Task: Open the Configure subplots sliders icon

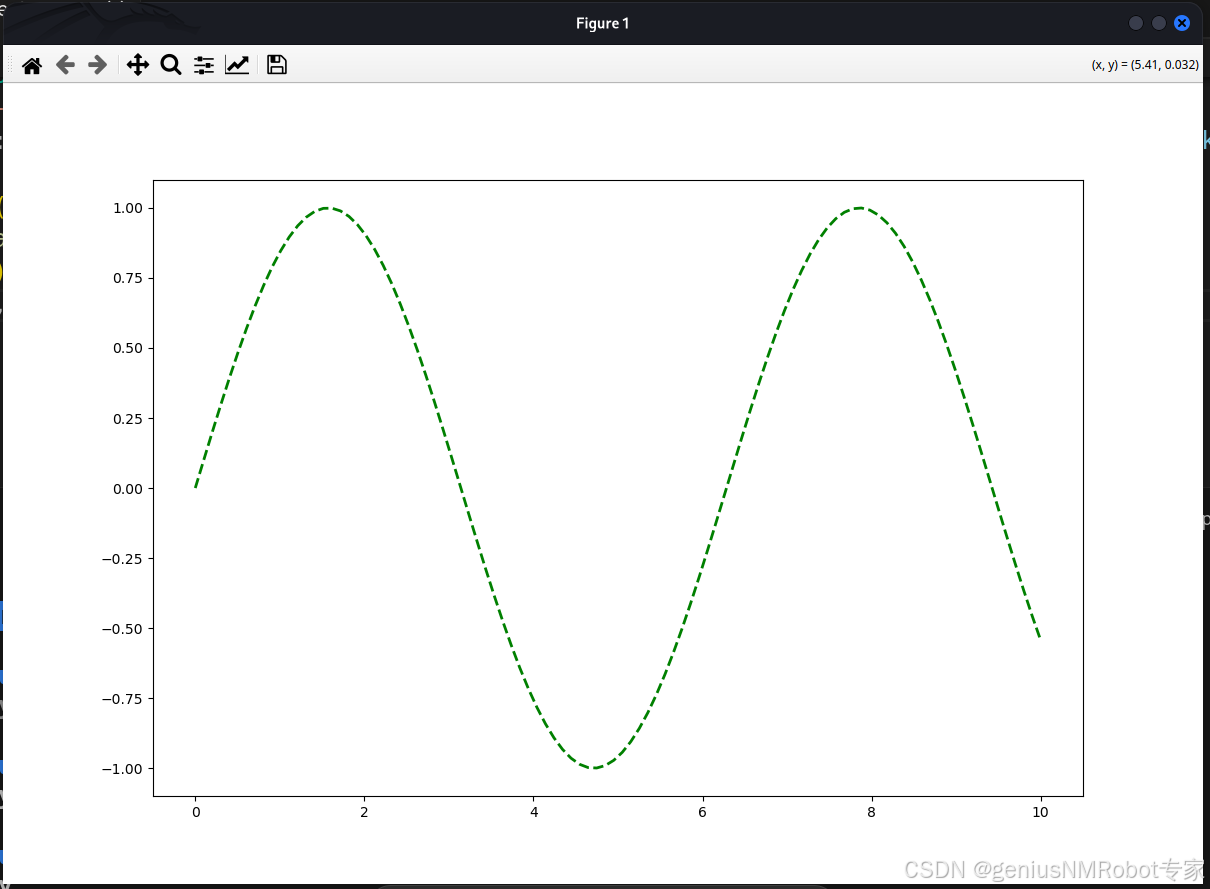Action: [x=204, y=65]
